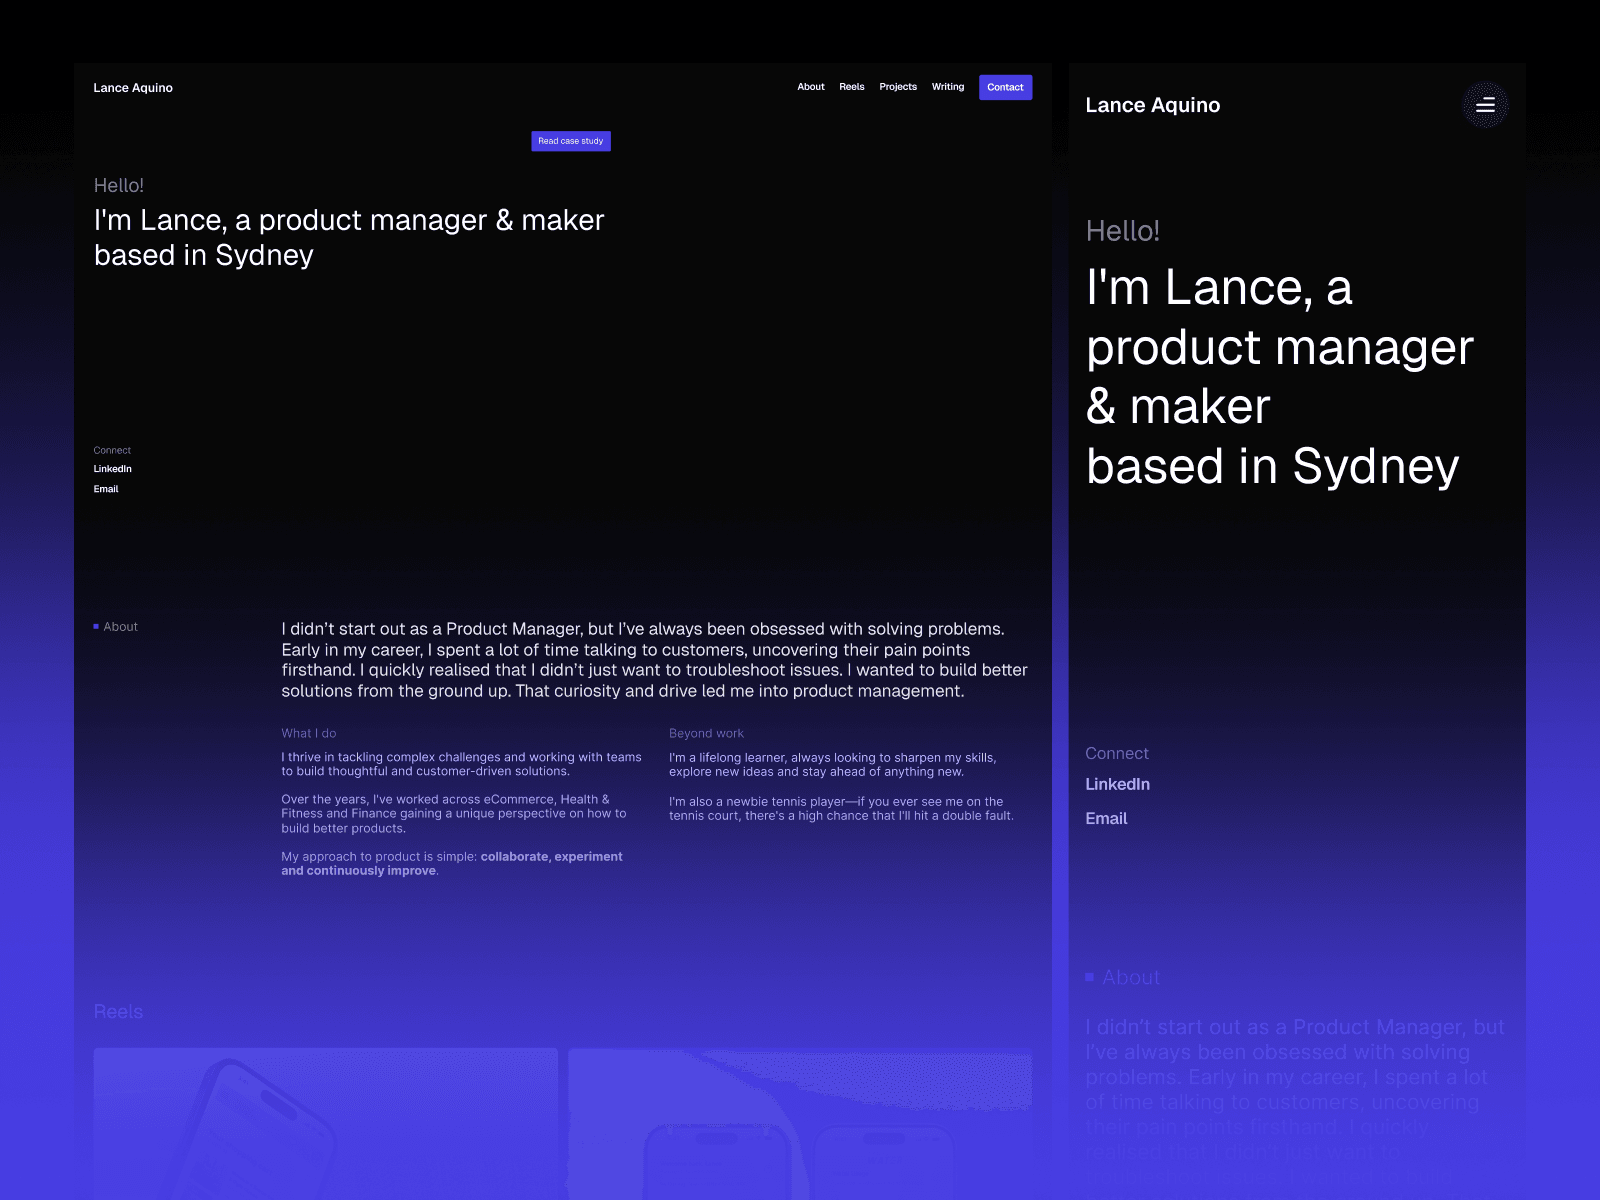Click the 'Beyond work' subheading
The height and width of the screenshot is (1200, 1600).
click(706, 733)
